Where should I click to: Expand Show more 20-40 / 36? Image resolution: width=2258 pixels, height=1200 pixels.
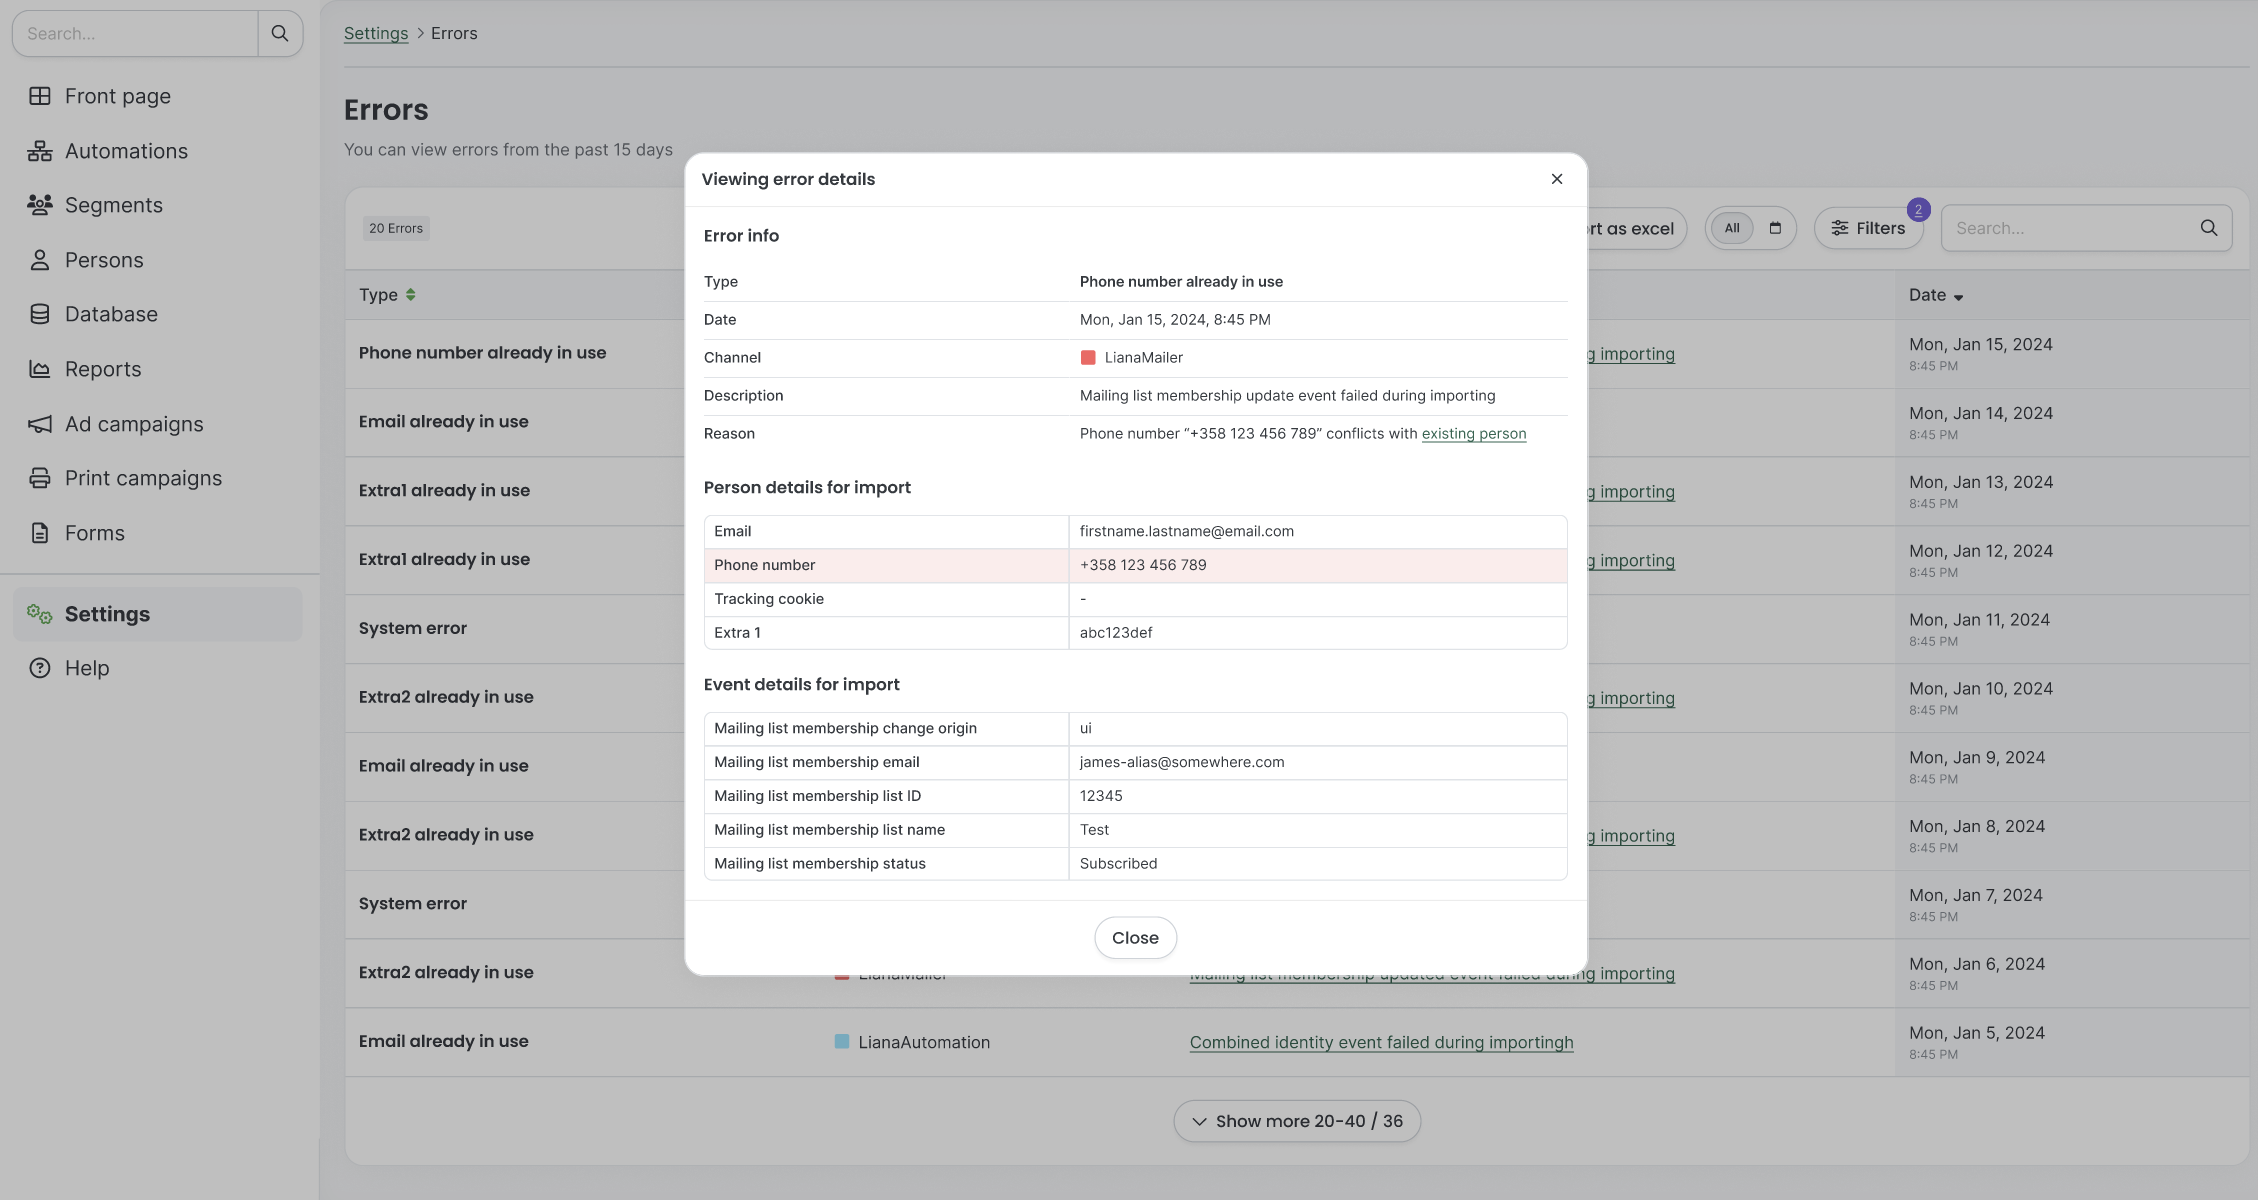[1296, 1120]
